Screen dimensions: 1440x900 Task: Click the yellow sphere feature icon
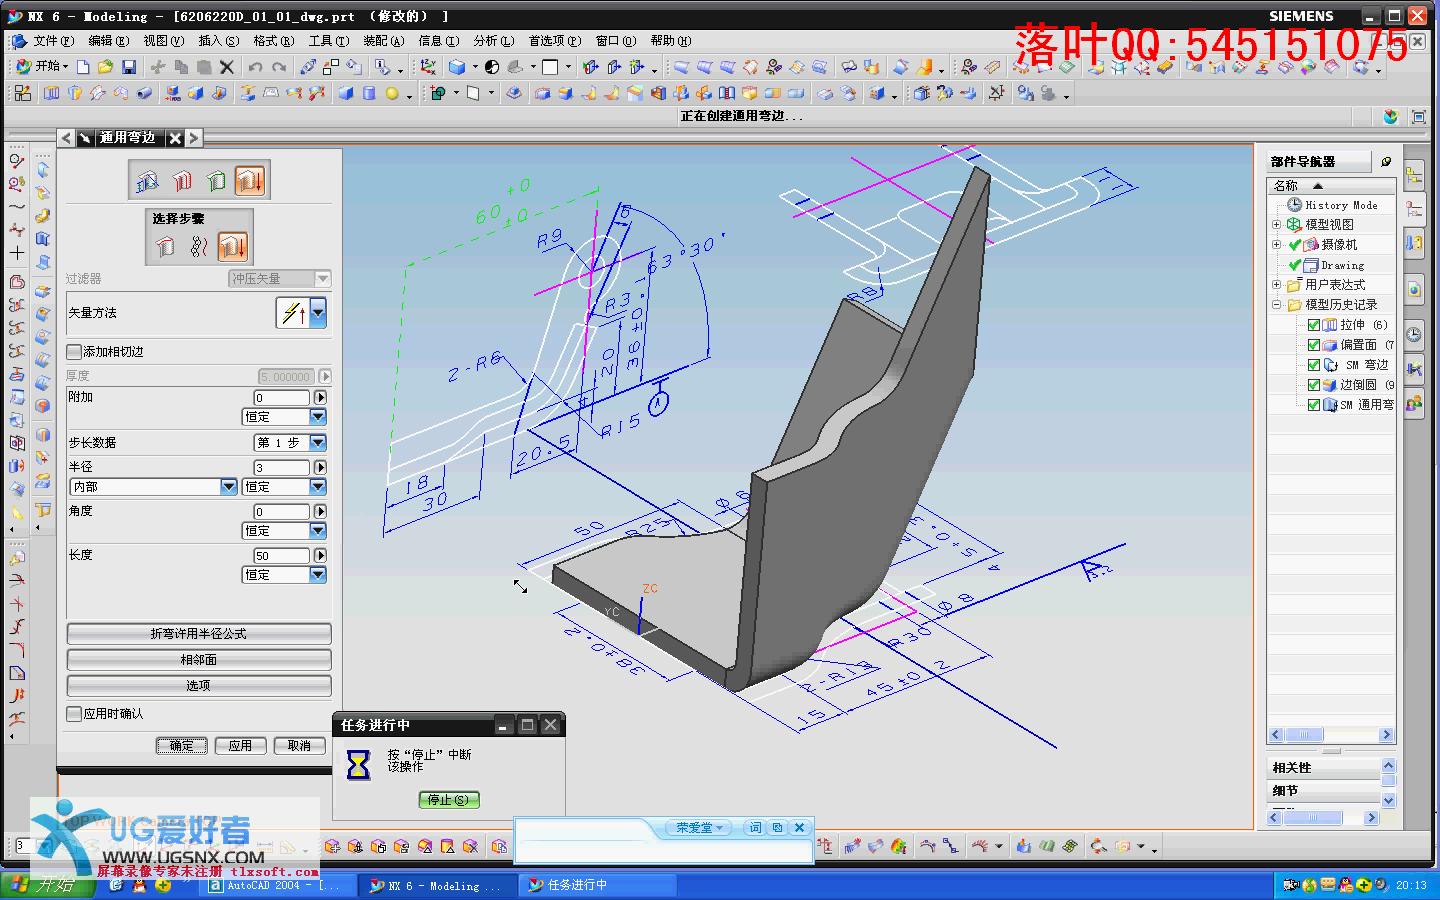(x=393, y=93)
